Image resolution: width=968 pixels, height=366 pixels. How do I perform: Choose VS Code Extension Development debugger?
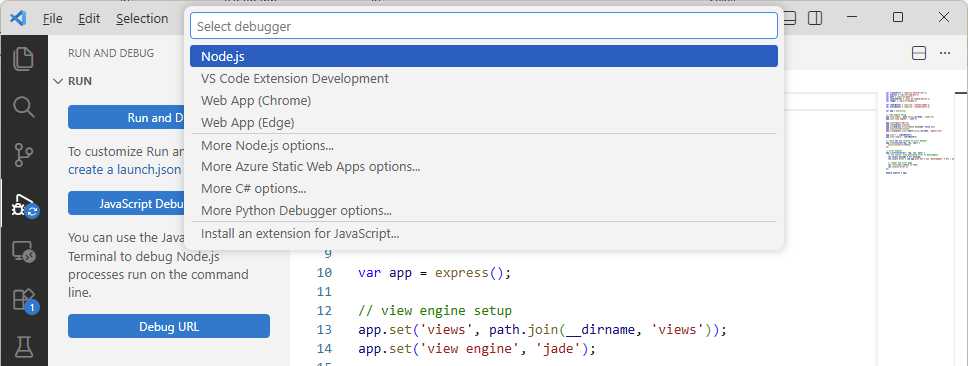click(x=483, y=78)
